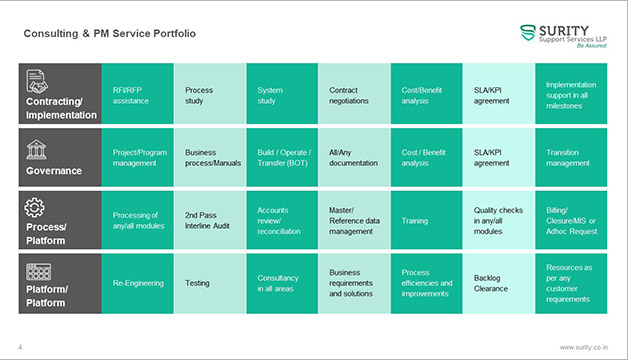
Task: Click the Consulting & PM Service Portfolio title
Action: click(110, 33)
